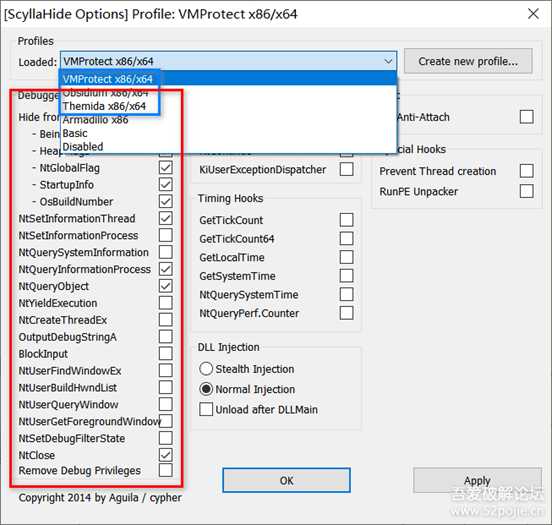This screenshot has width=552, height=525.
Task: Enable RunPE Unpacker checkbox
Action: [x=527, y=192]
